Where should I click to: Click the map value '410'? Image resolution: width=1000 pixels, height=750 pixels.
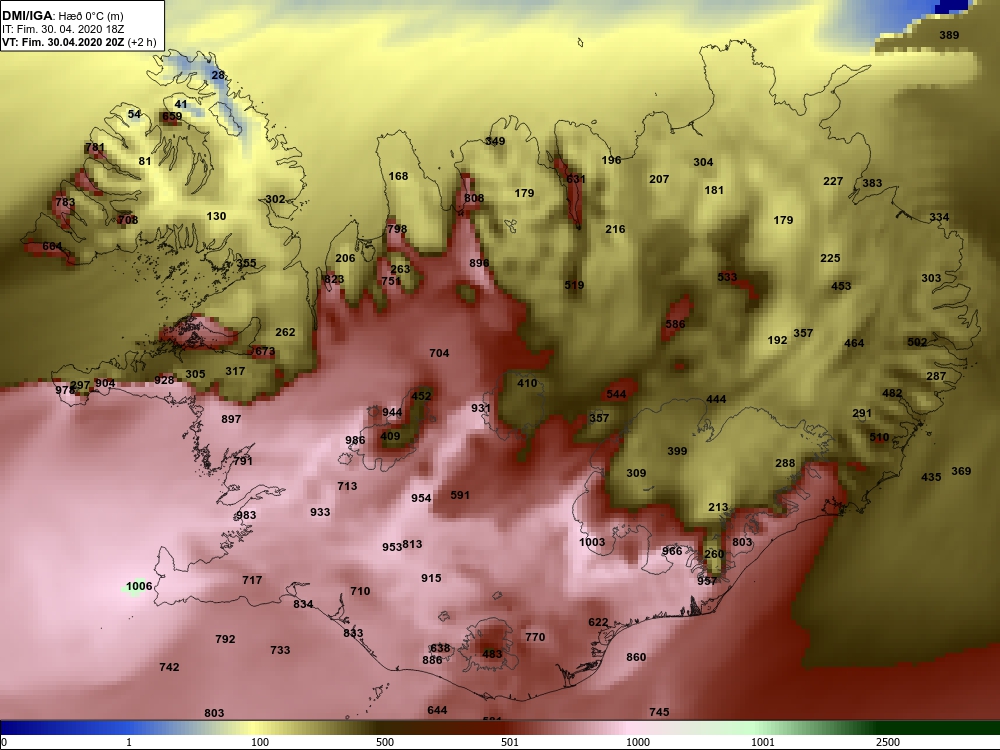coord(527,383)
